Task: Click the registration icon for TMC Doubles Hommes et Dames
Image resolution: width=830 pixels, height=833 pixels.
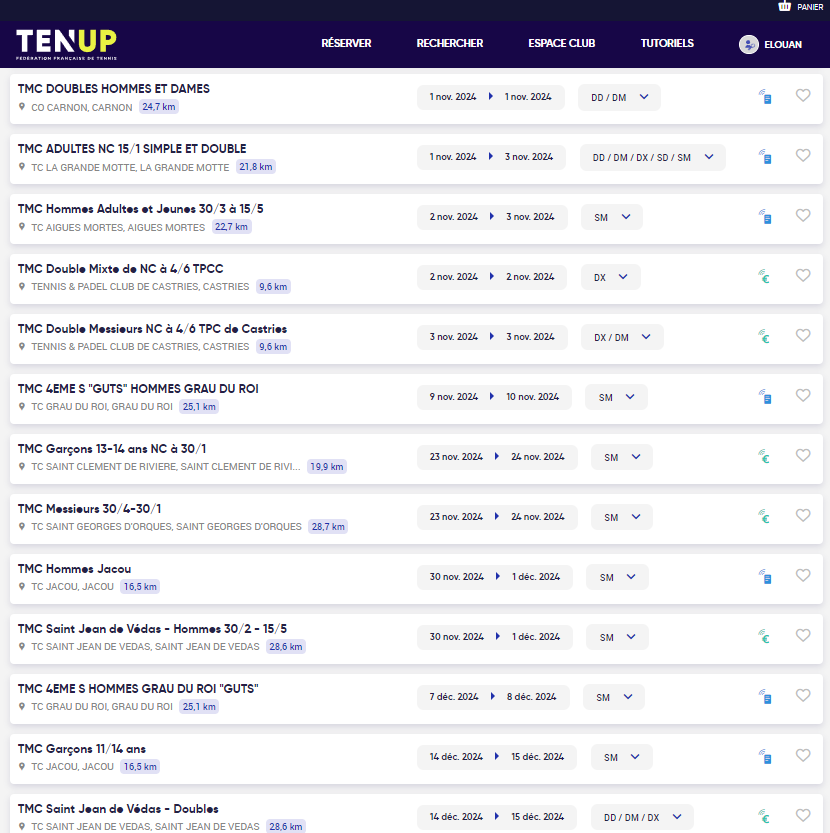Action: coord(765,97)
